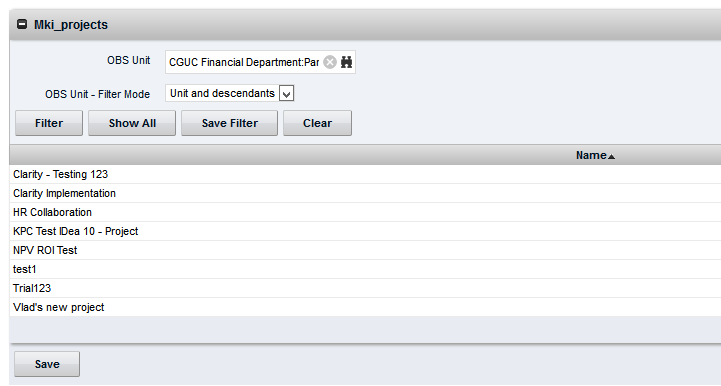Click the Clear filter button
The height and width of the screenshot is (386, 721).
click(317, 123)
